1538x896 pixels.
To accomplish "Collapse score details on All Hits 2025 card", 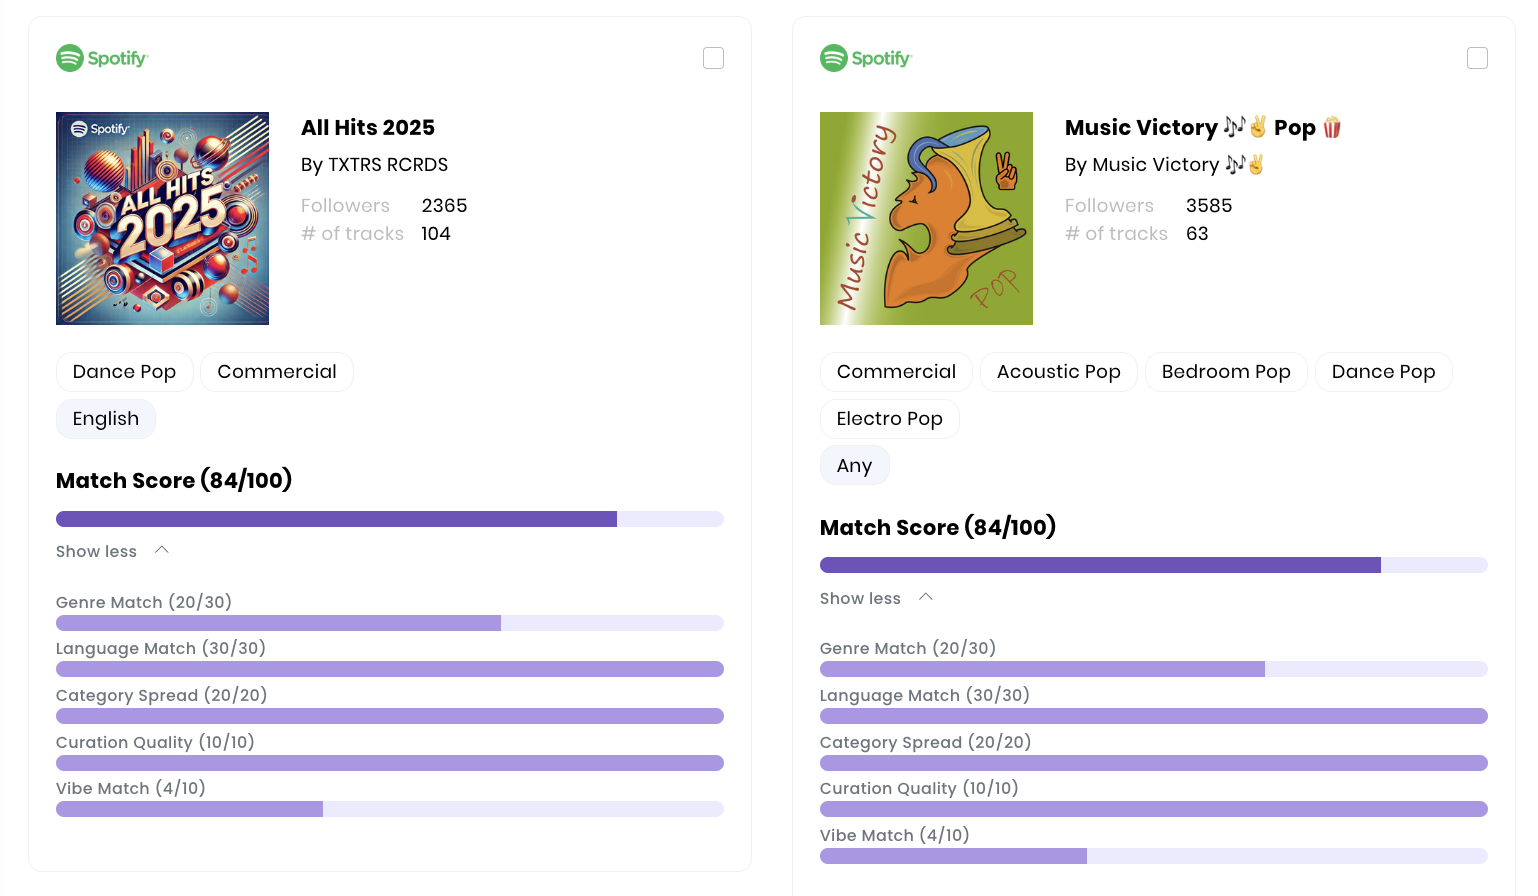I will [x=112, y=551].
